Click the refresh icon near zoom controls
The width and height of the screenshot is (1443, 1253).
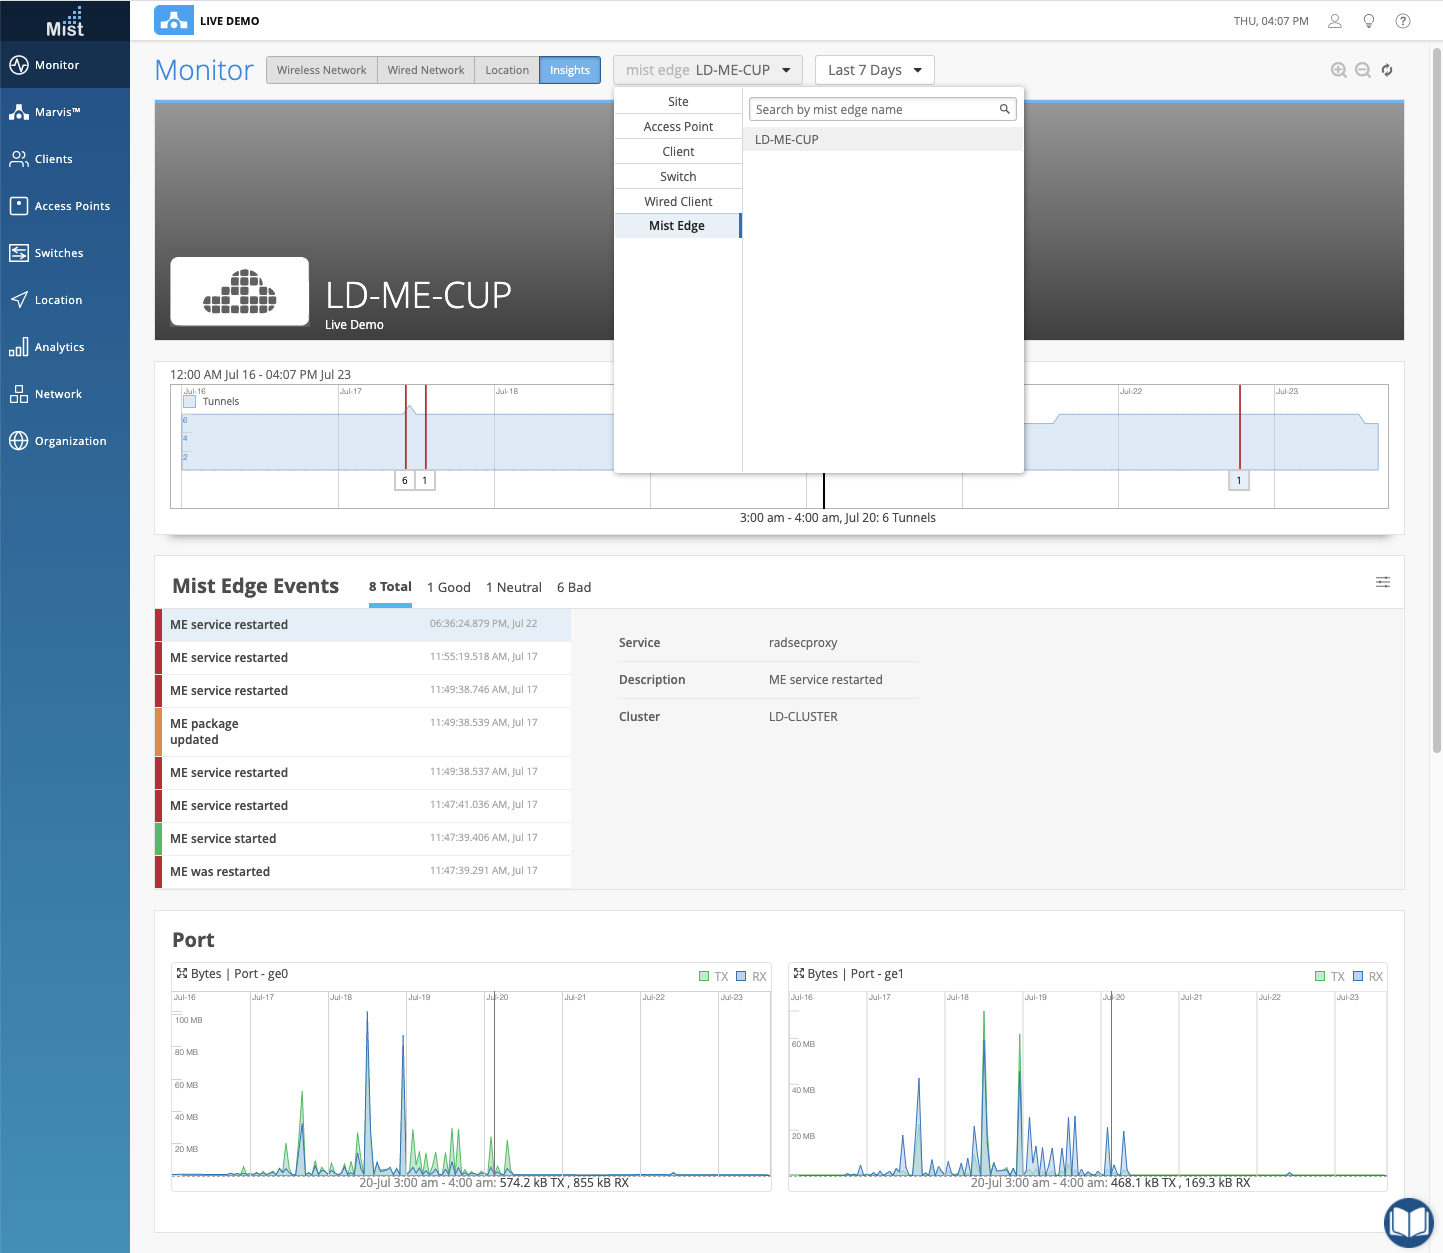click(x=1387, y=70)
